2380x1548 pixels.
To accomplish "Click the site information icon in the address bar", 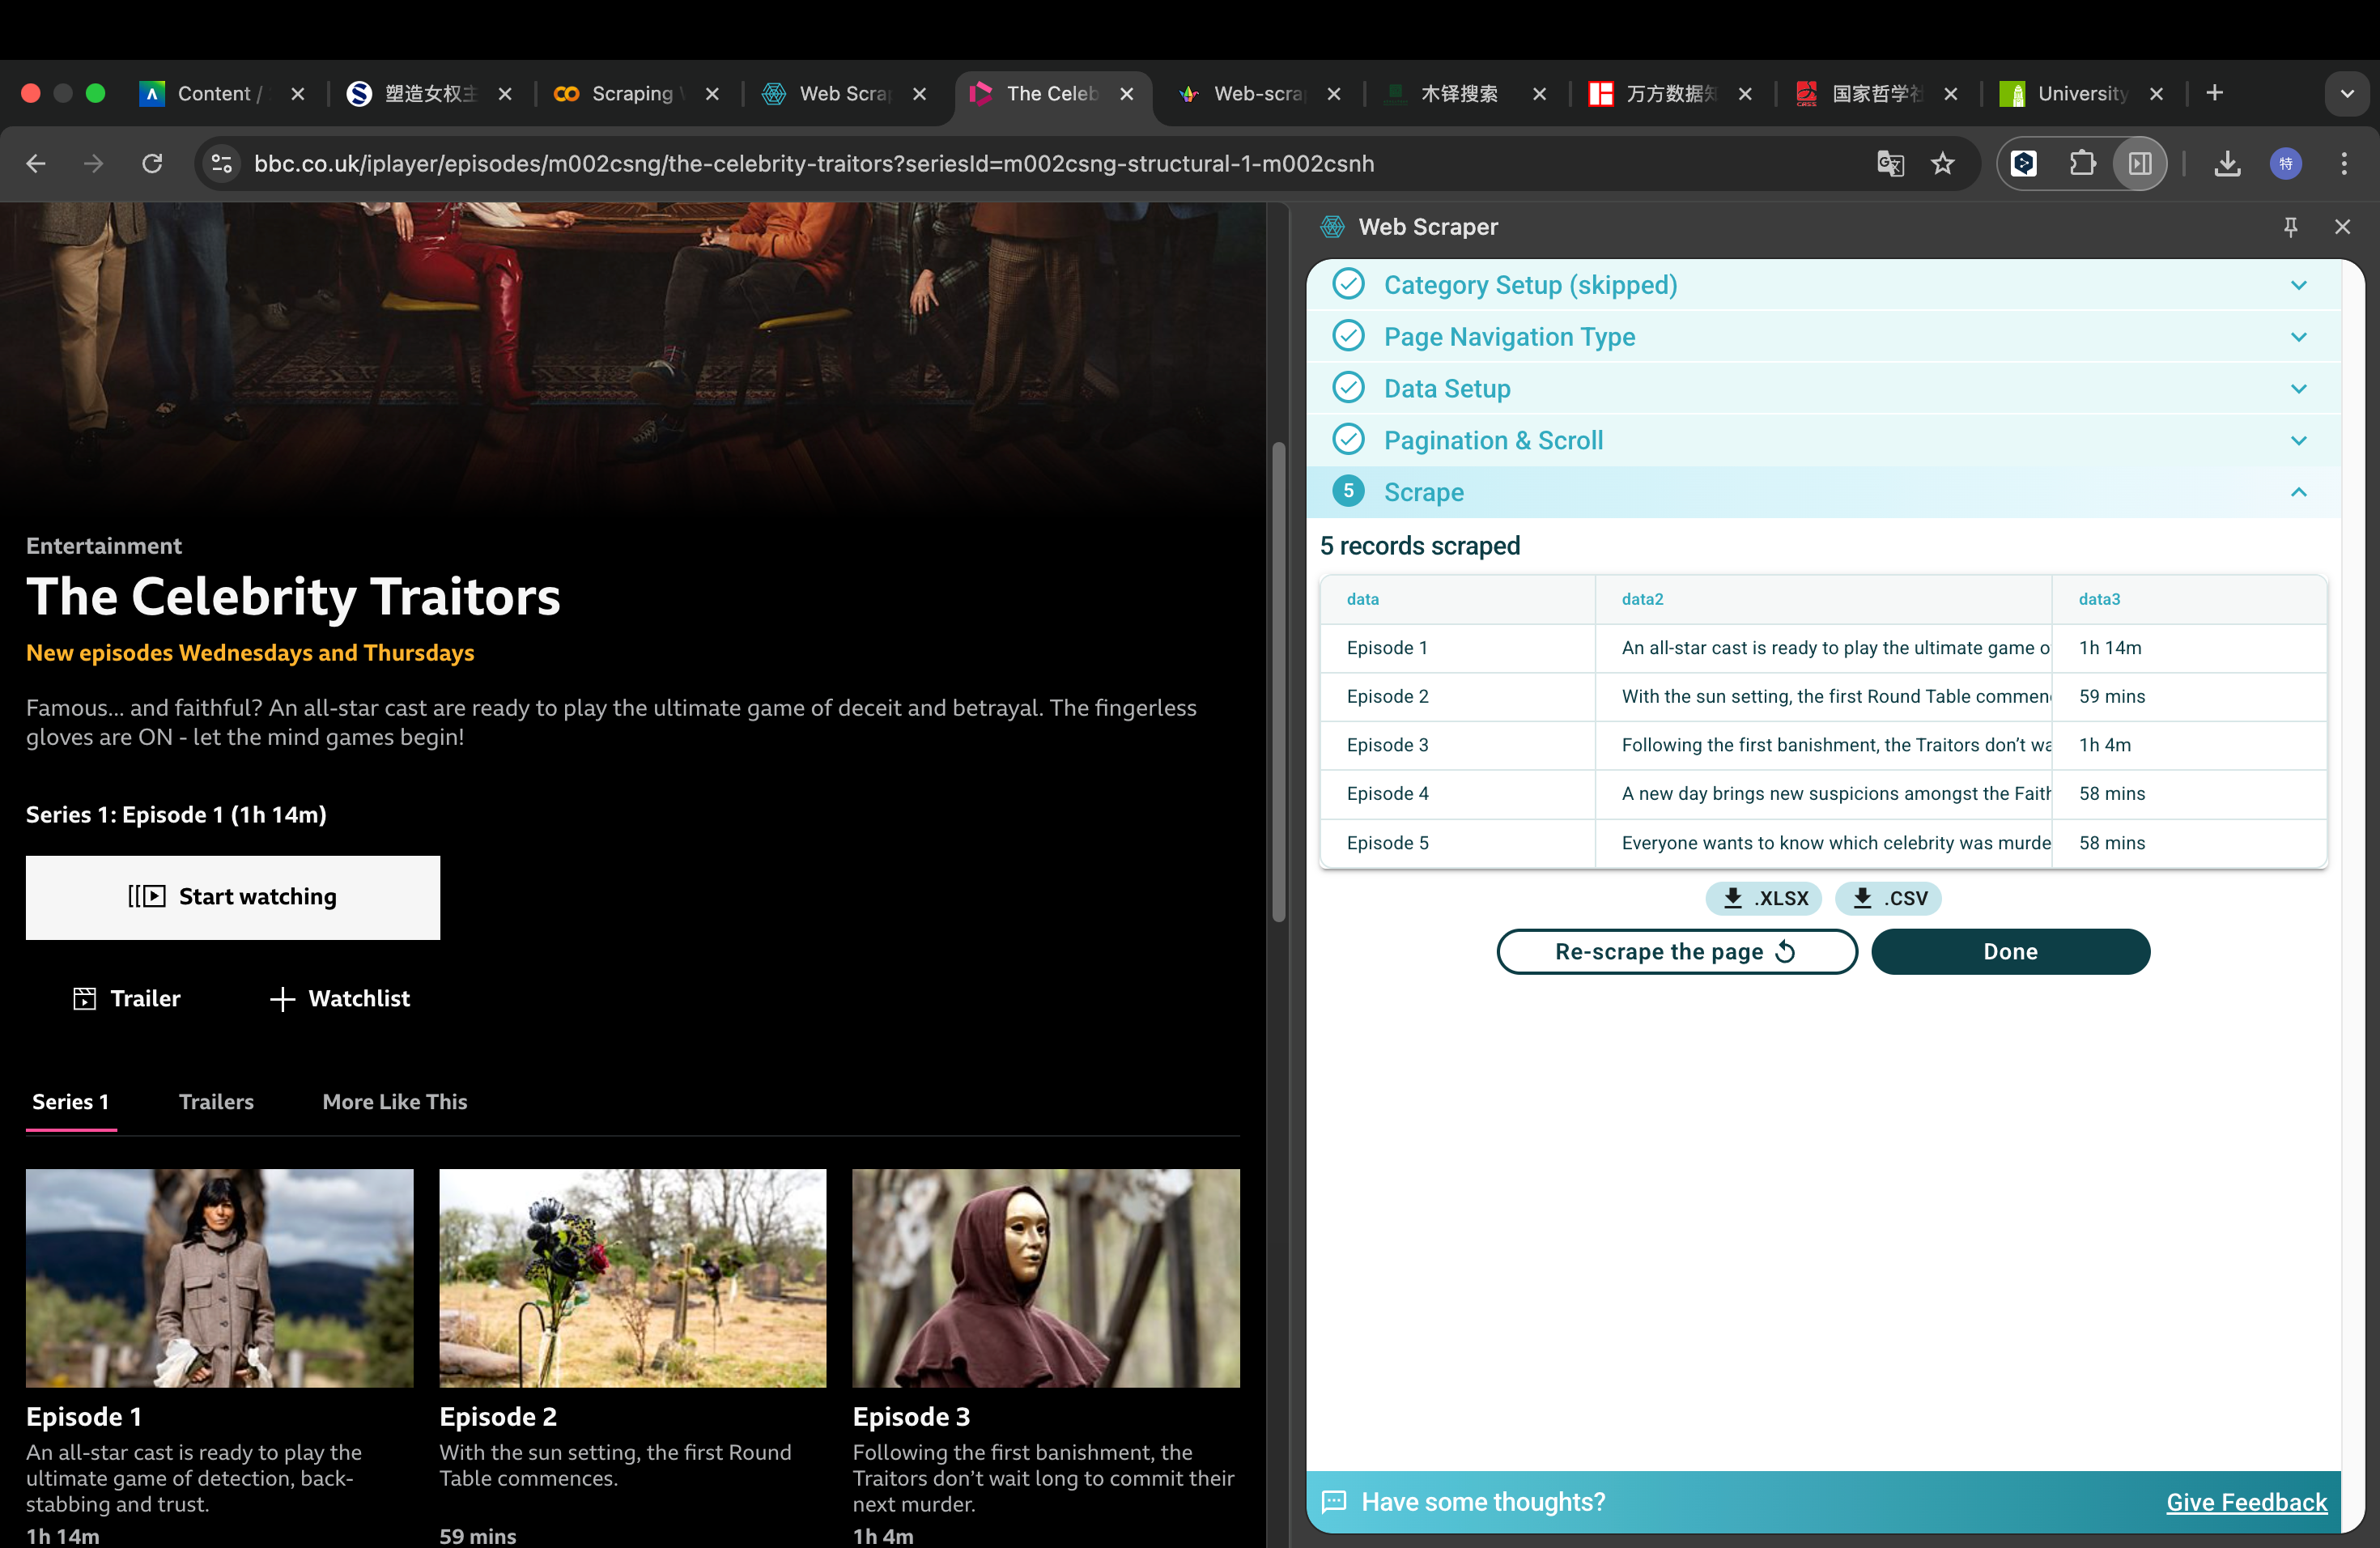I will pos(222,163).
